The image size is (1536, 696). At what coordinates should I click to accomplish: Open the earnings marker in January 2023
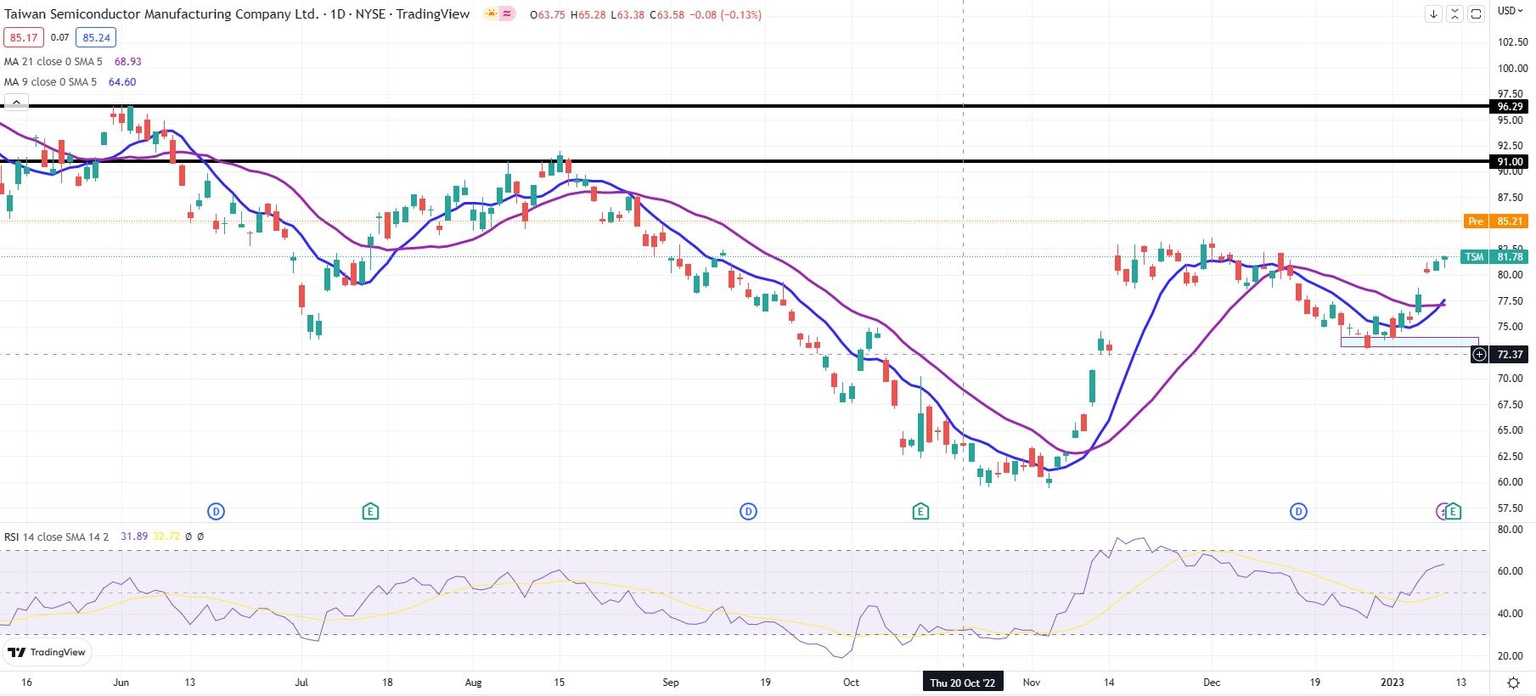pyautogui.click(x=1454, y=511)
